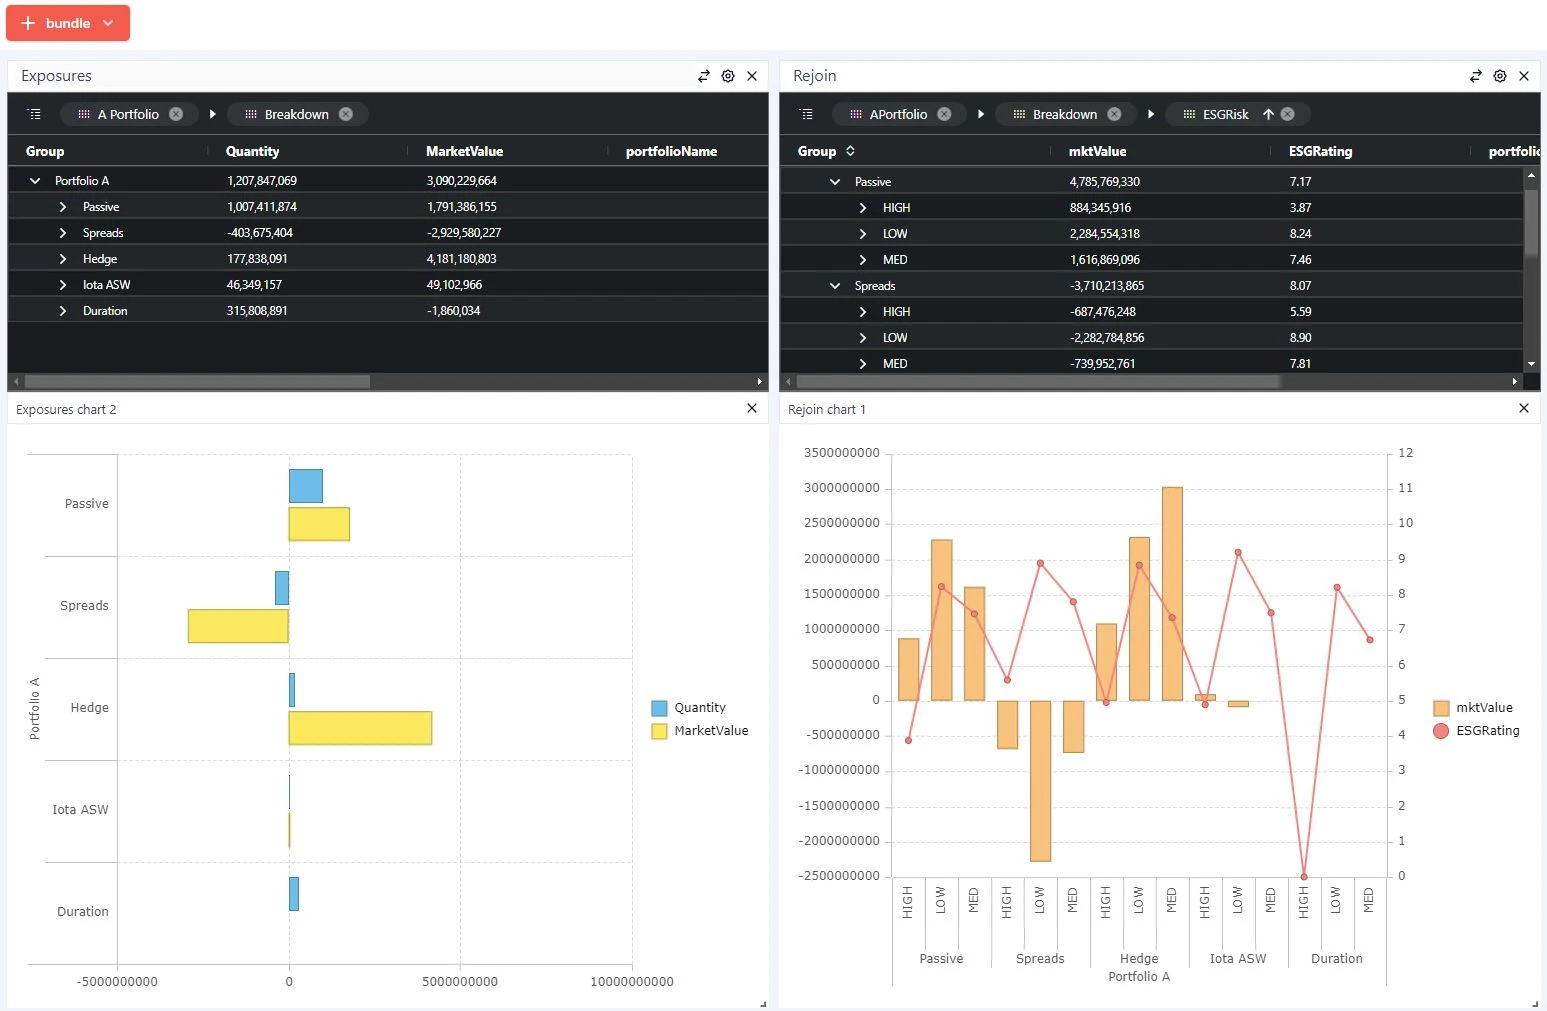Close the Exposures panel
Screen dimensions: 1547x1011
pyautogui.click(x=752, y=76)
